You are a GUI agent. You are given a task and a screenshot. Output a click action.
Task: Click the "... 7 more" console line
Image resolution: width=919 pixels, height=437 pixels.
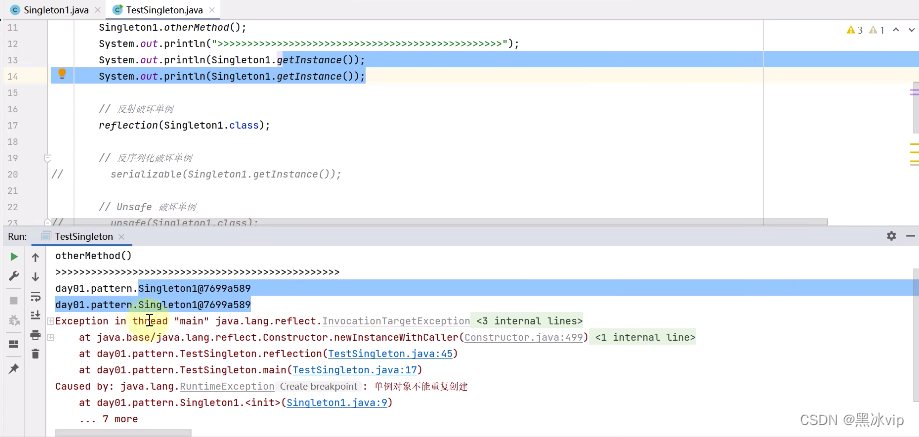(x=108, y=419)
